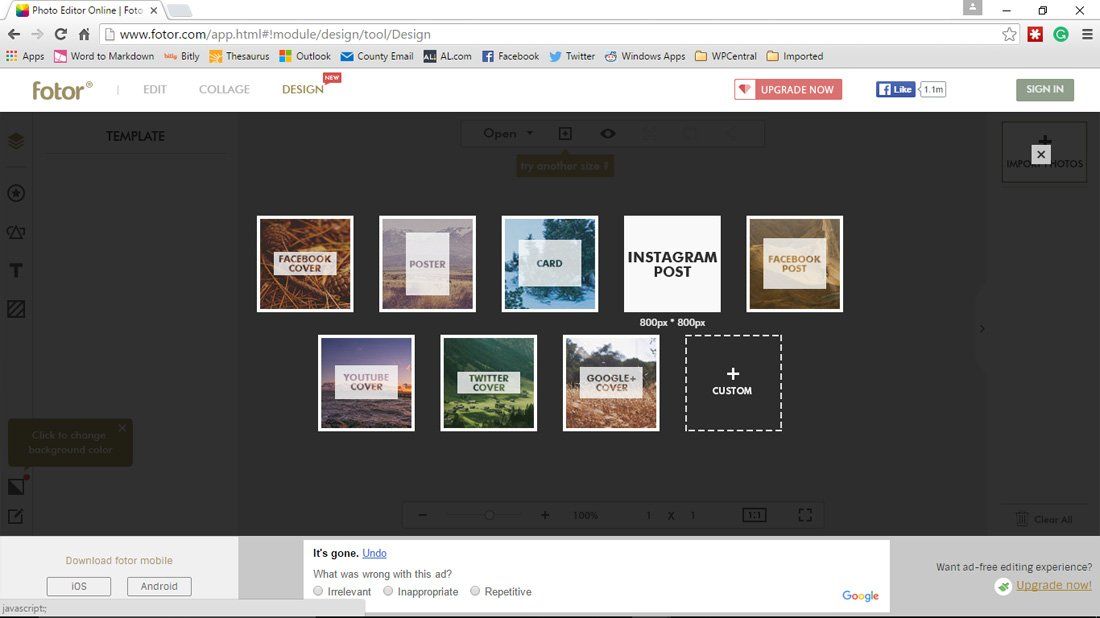Open the Templates panel at sidebar top
Image resolution: width=1100 pixels, height=618 pixels.
[x=15, y=140]
